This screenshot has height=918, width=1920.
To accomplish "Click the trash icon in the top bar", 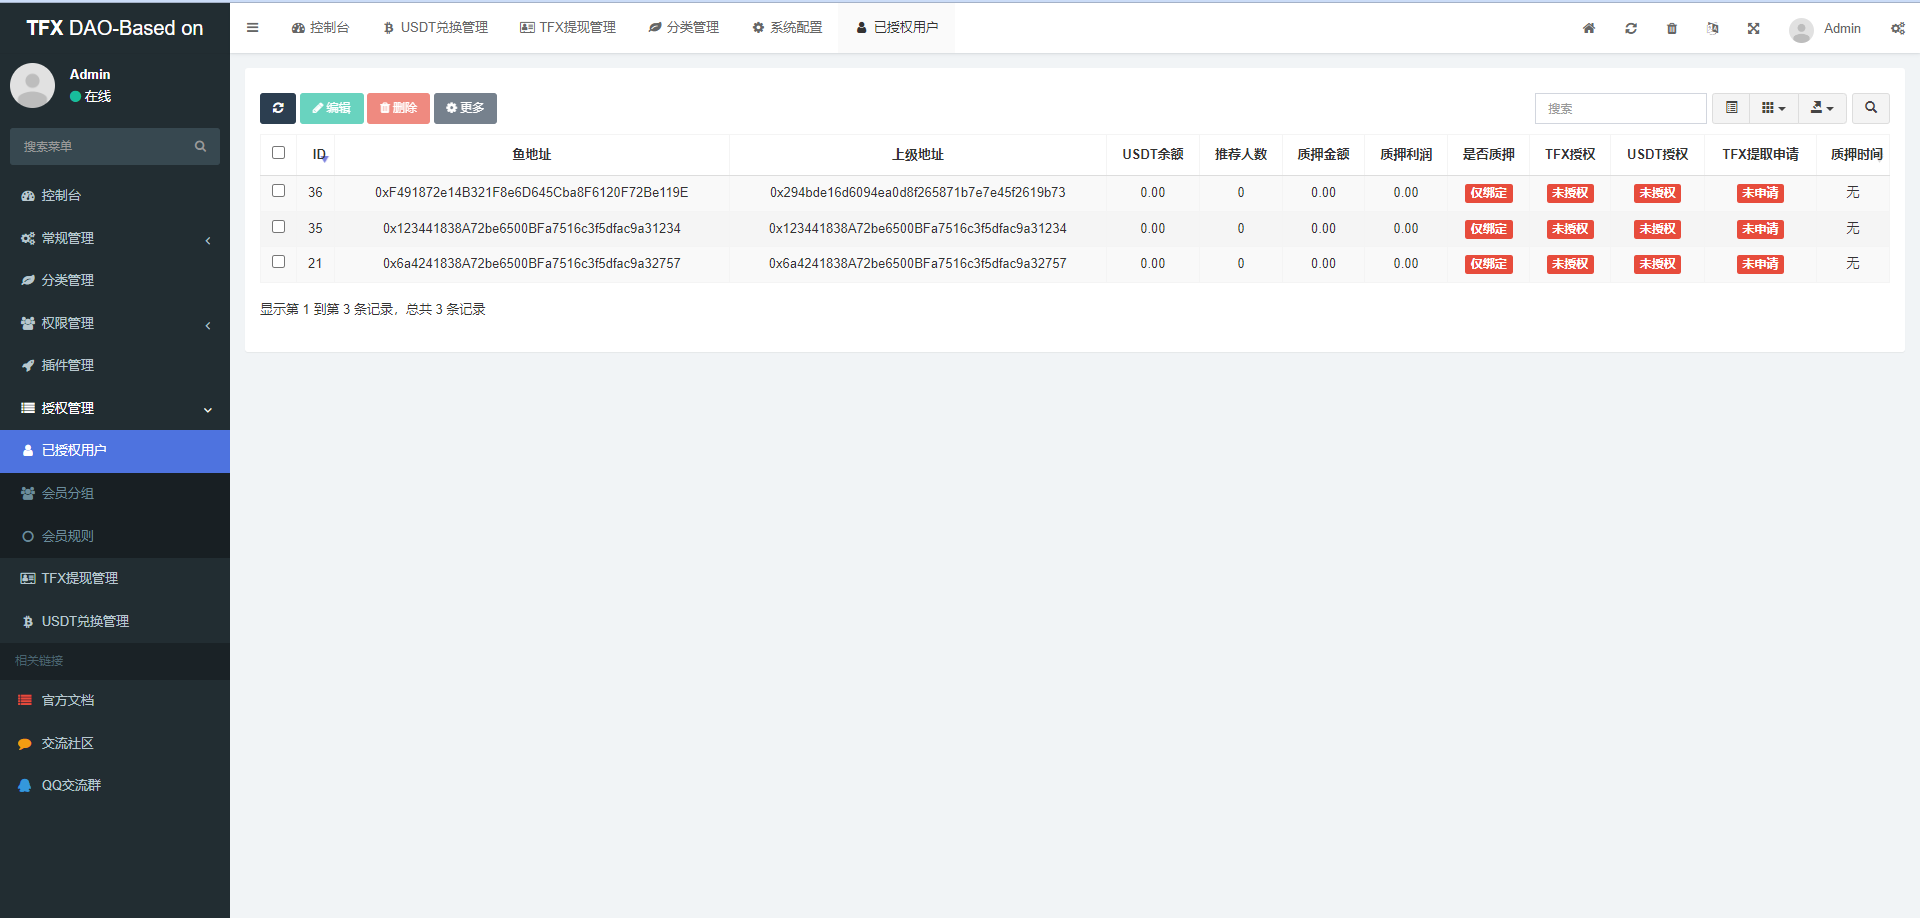I will pyautogui.click(x=1671, y=28).
